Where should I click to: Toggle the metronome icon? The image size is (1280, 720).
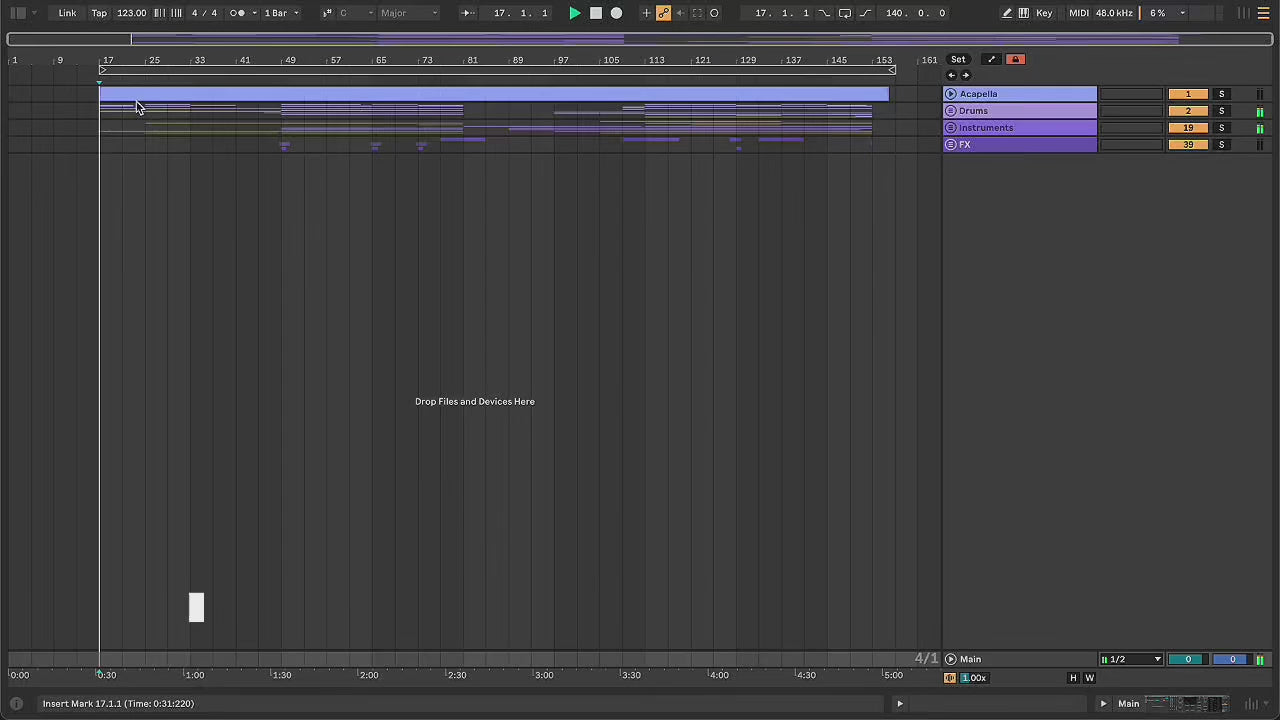(x=237, y=13)
